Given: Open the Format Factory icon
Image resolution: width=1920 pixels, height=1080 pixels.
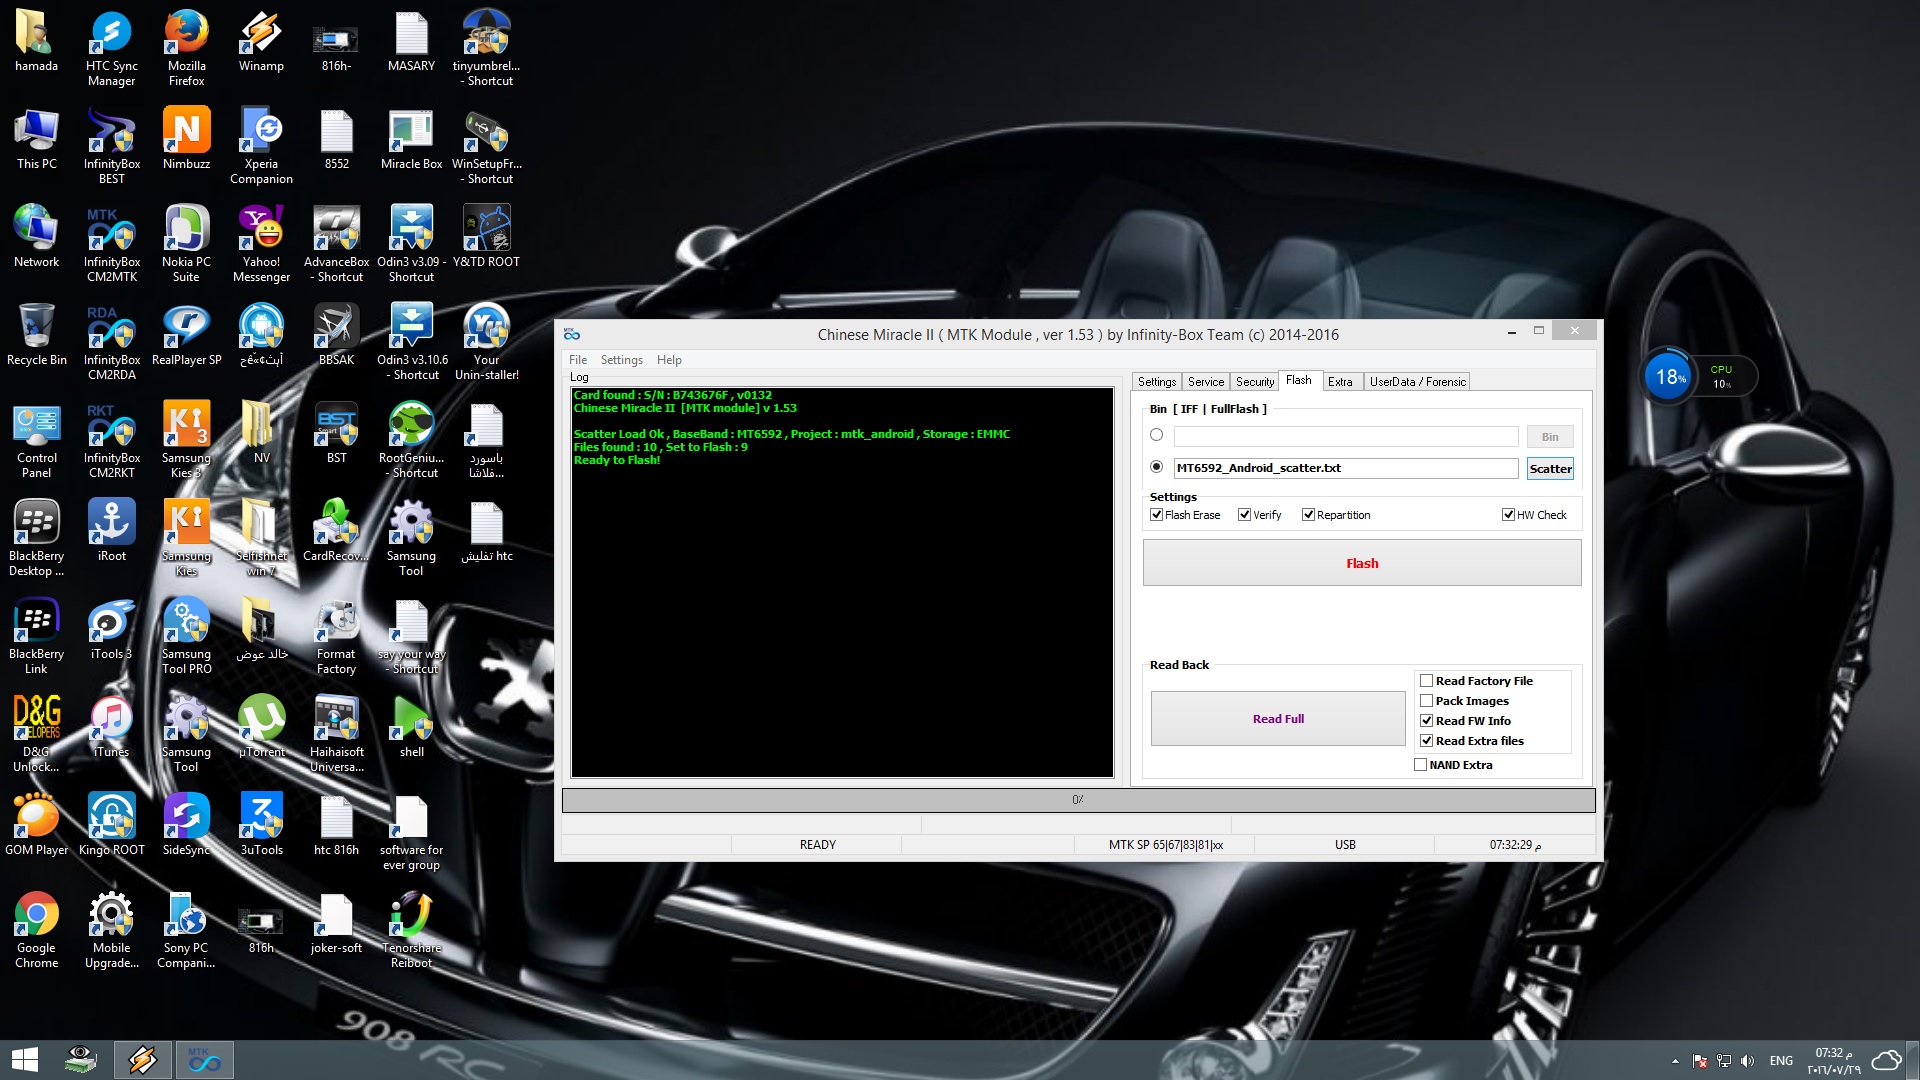Looking at the screenshot, I should coord(336,635).
